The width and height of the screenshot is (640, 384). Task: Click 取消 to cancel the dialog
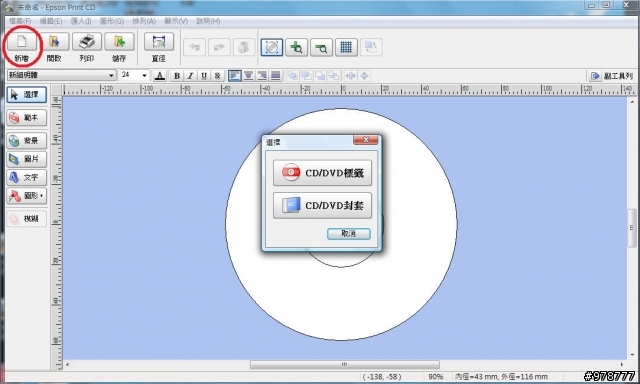point(349,233)
